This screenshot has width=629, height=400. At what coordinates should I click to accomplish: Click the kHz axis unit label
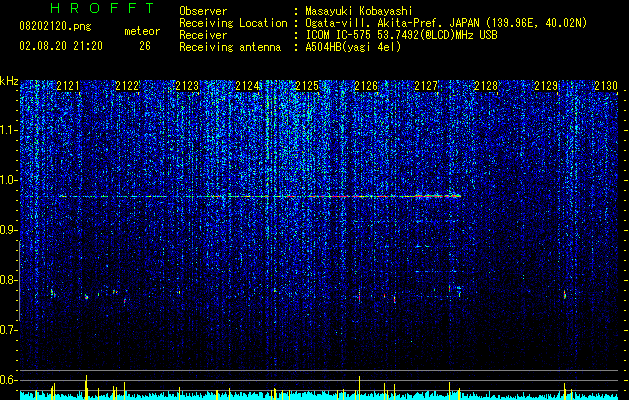9,81
